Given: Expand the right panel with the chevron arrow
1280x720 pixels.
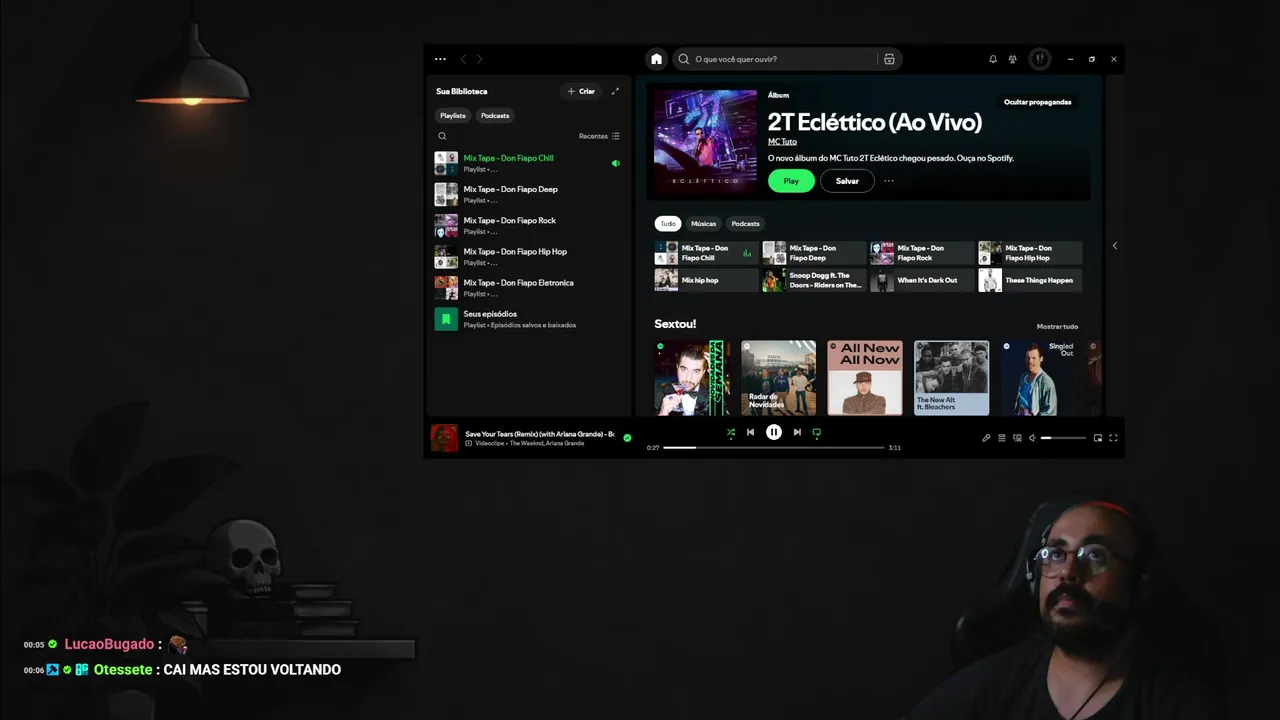Looking at the screenshot, I should click(1115, 246).
